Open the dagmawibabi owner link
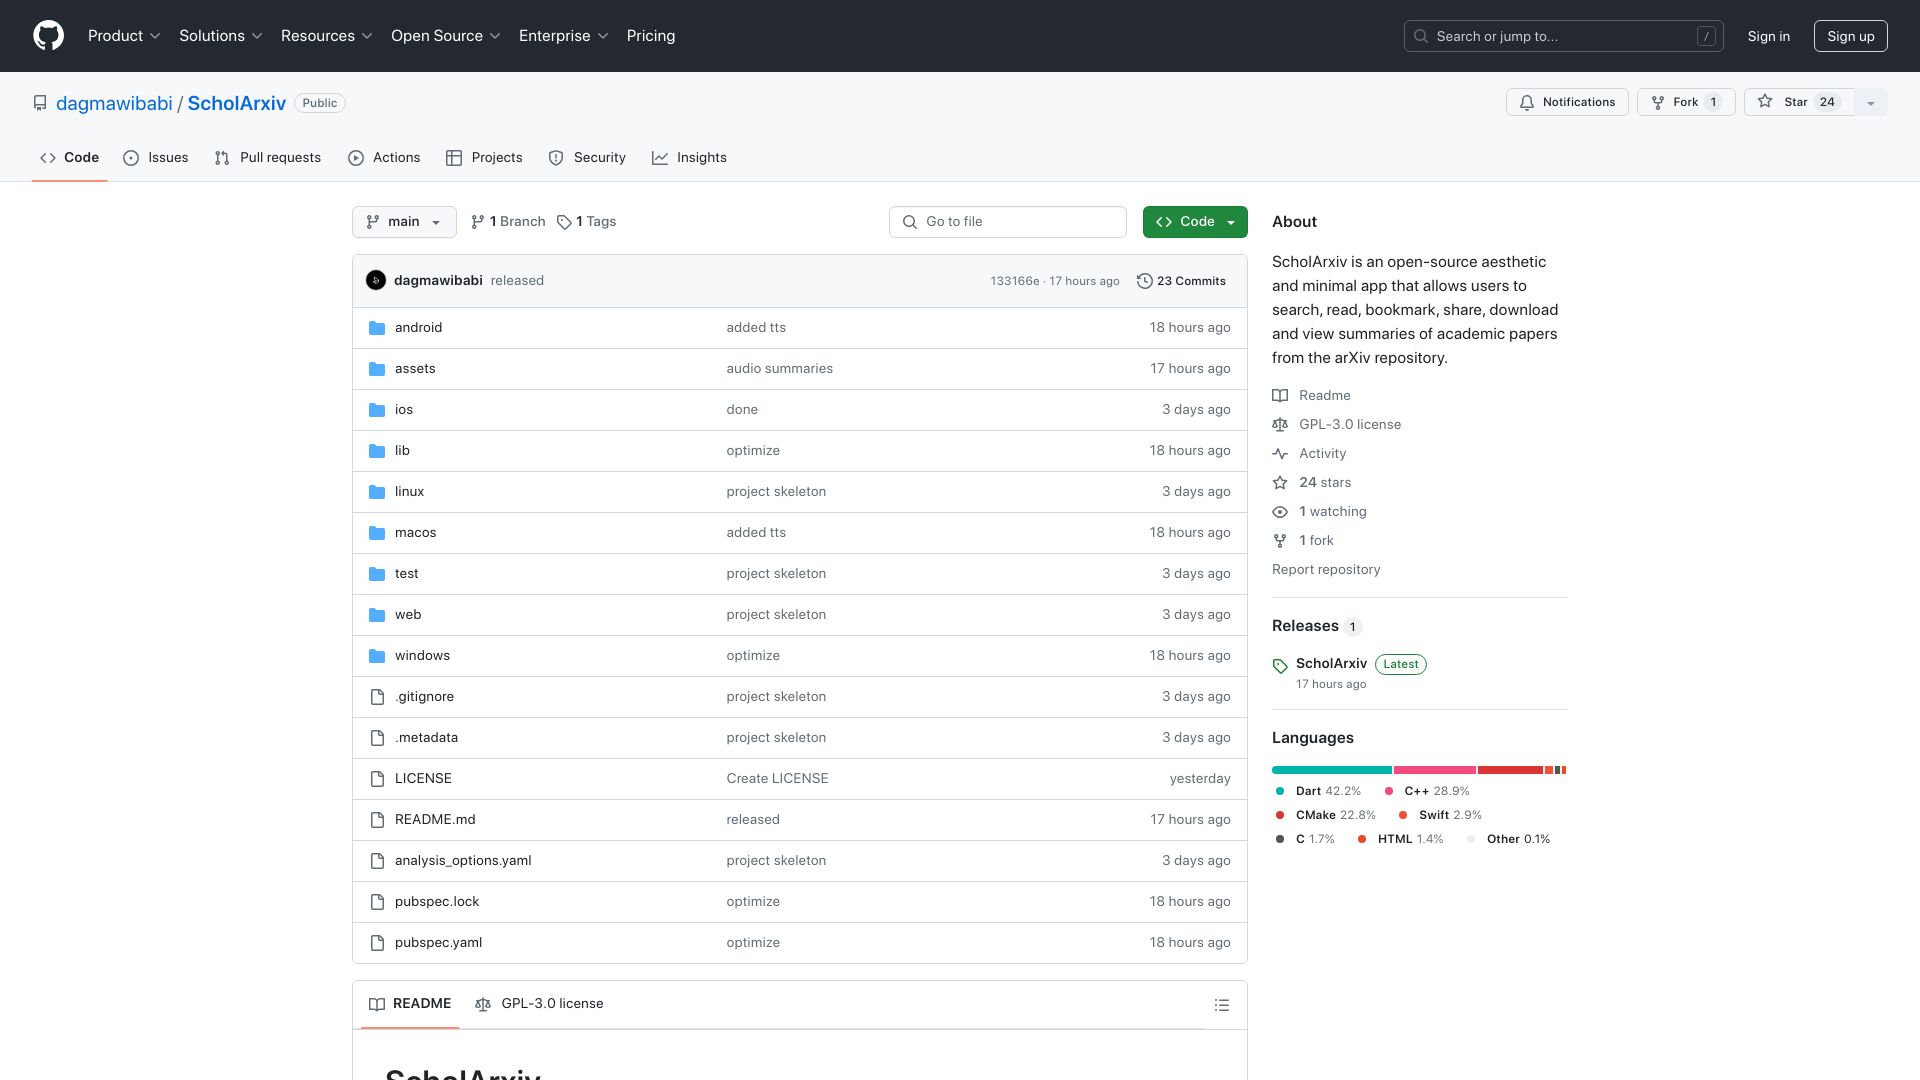The width and height of the screenshot is (1920, 1080). (114, 103)
